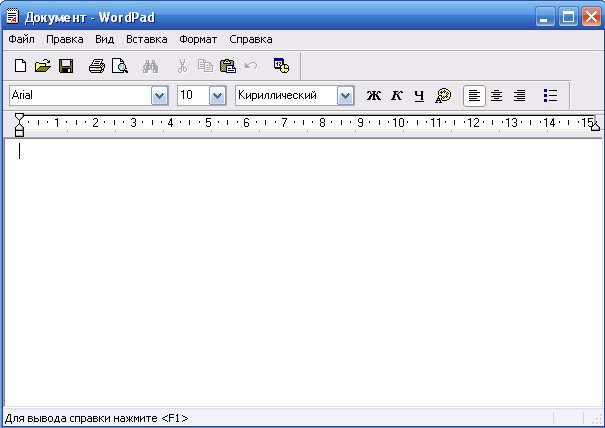This screenshot has height=428, width=605.
Task: Open the Файл menu
Action: tap(22, 39)
